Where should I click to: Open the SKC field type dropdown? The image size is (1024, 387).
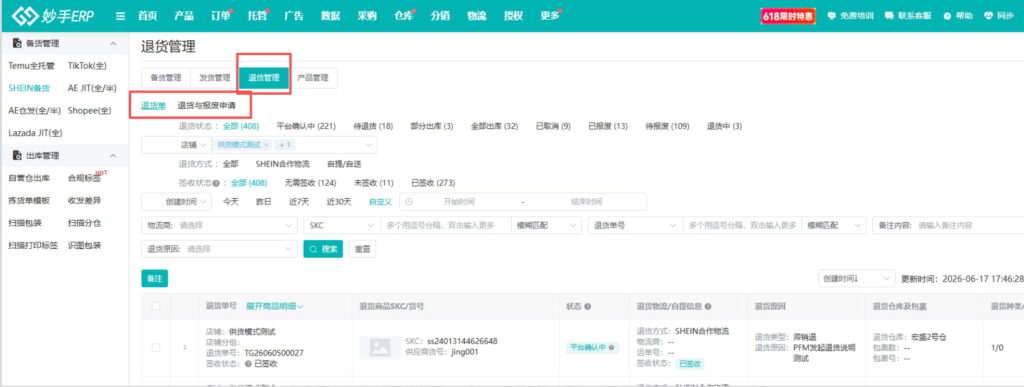click(x=341, y=225)
